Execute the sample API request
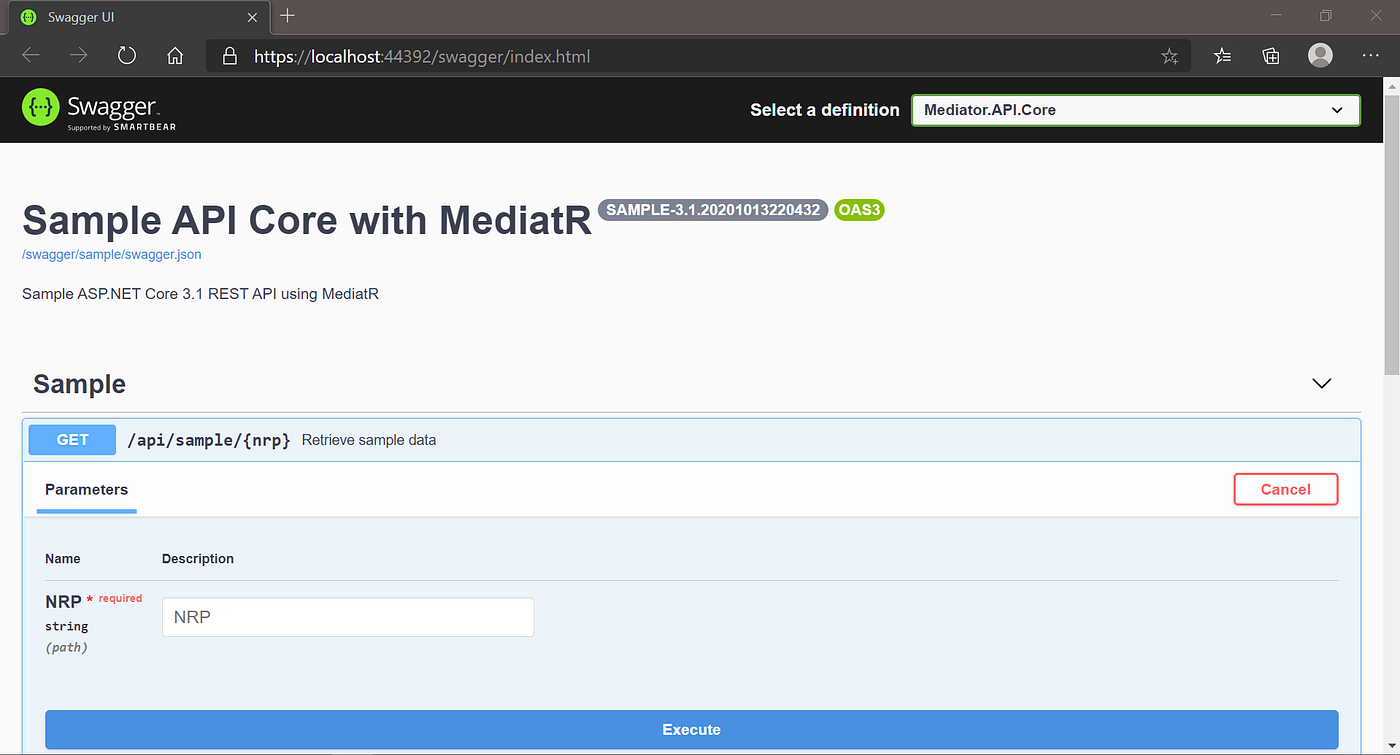1400x755 pixels. (x=691, y=729)
